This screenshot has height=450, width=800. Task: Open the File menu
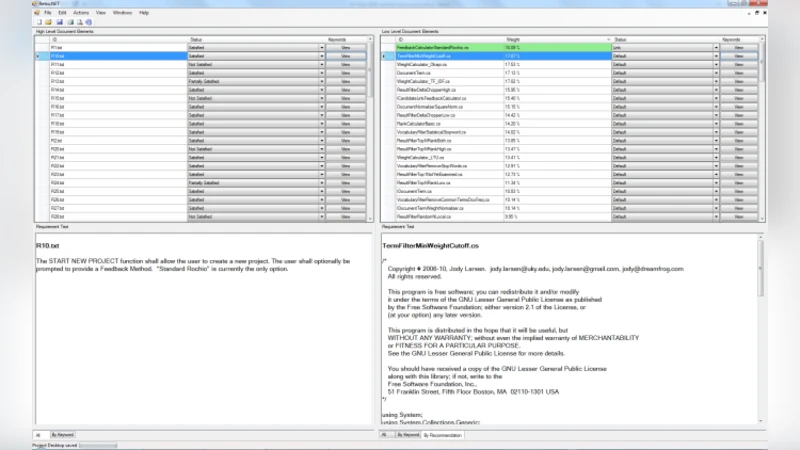pyautogui.click(x=47, y=12)
